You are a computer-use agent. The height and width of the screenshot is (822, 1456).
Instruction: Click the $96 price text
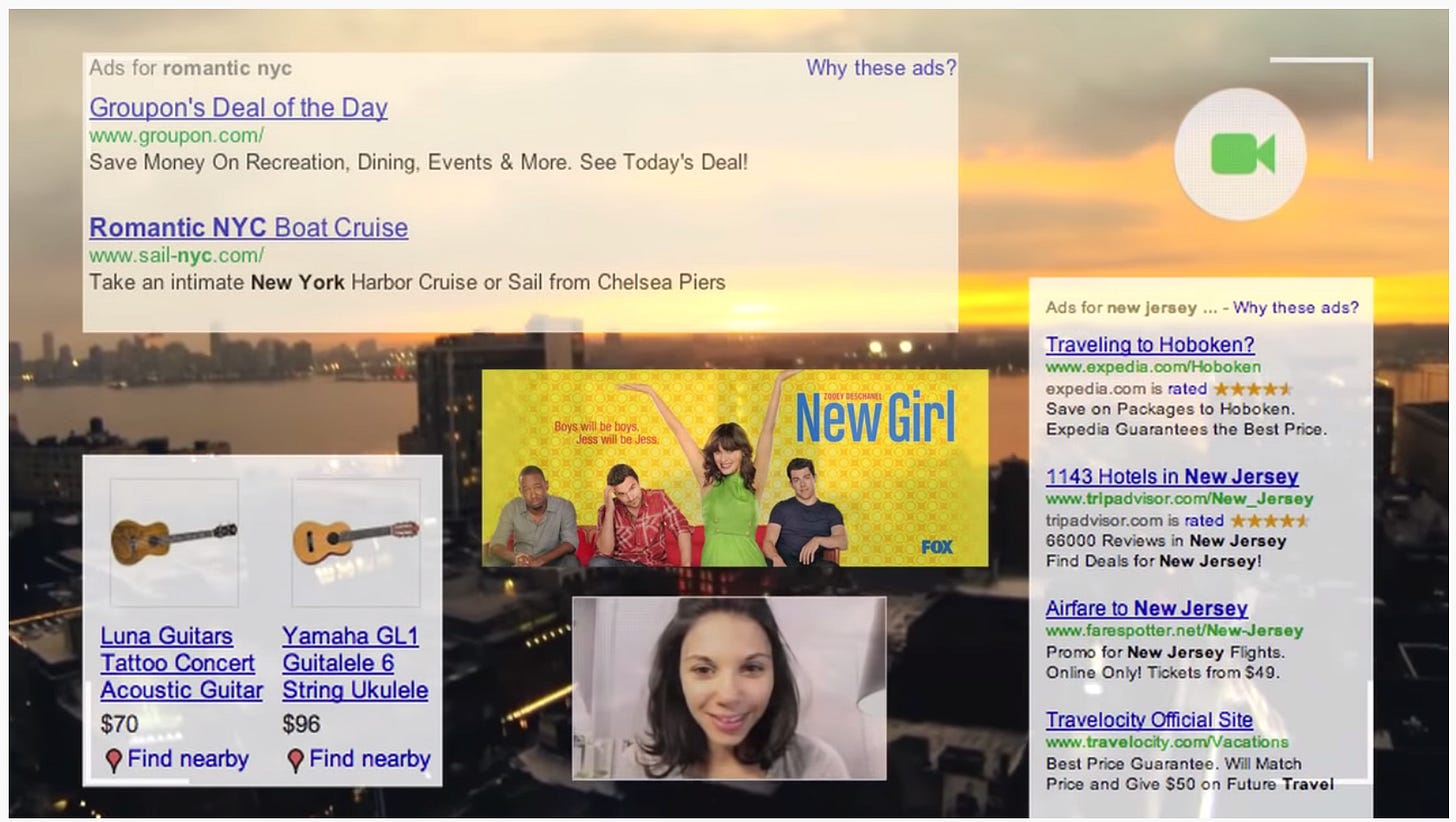click(x=301, y=724)
